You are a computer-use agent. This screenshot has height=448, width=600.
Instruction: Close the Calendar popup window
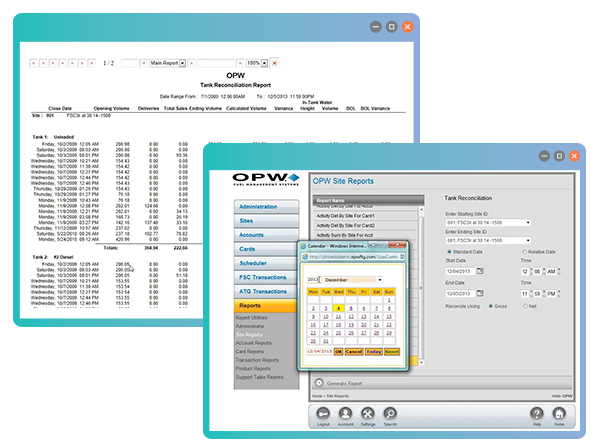pyautogui.click(x=398, y=245)
